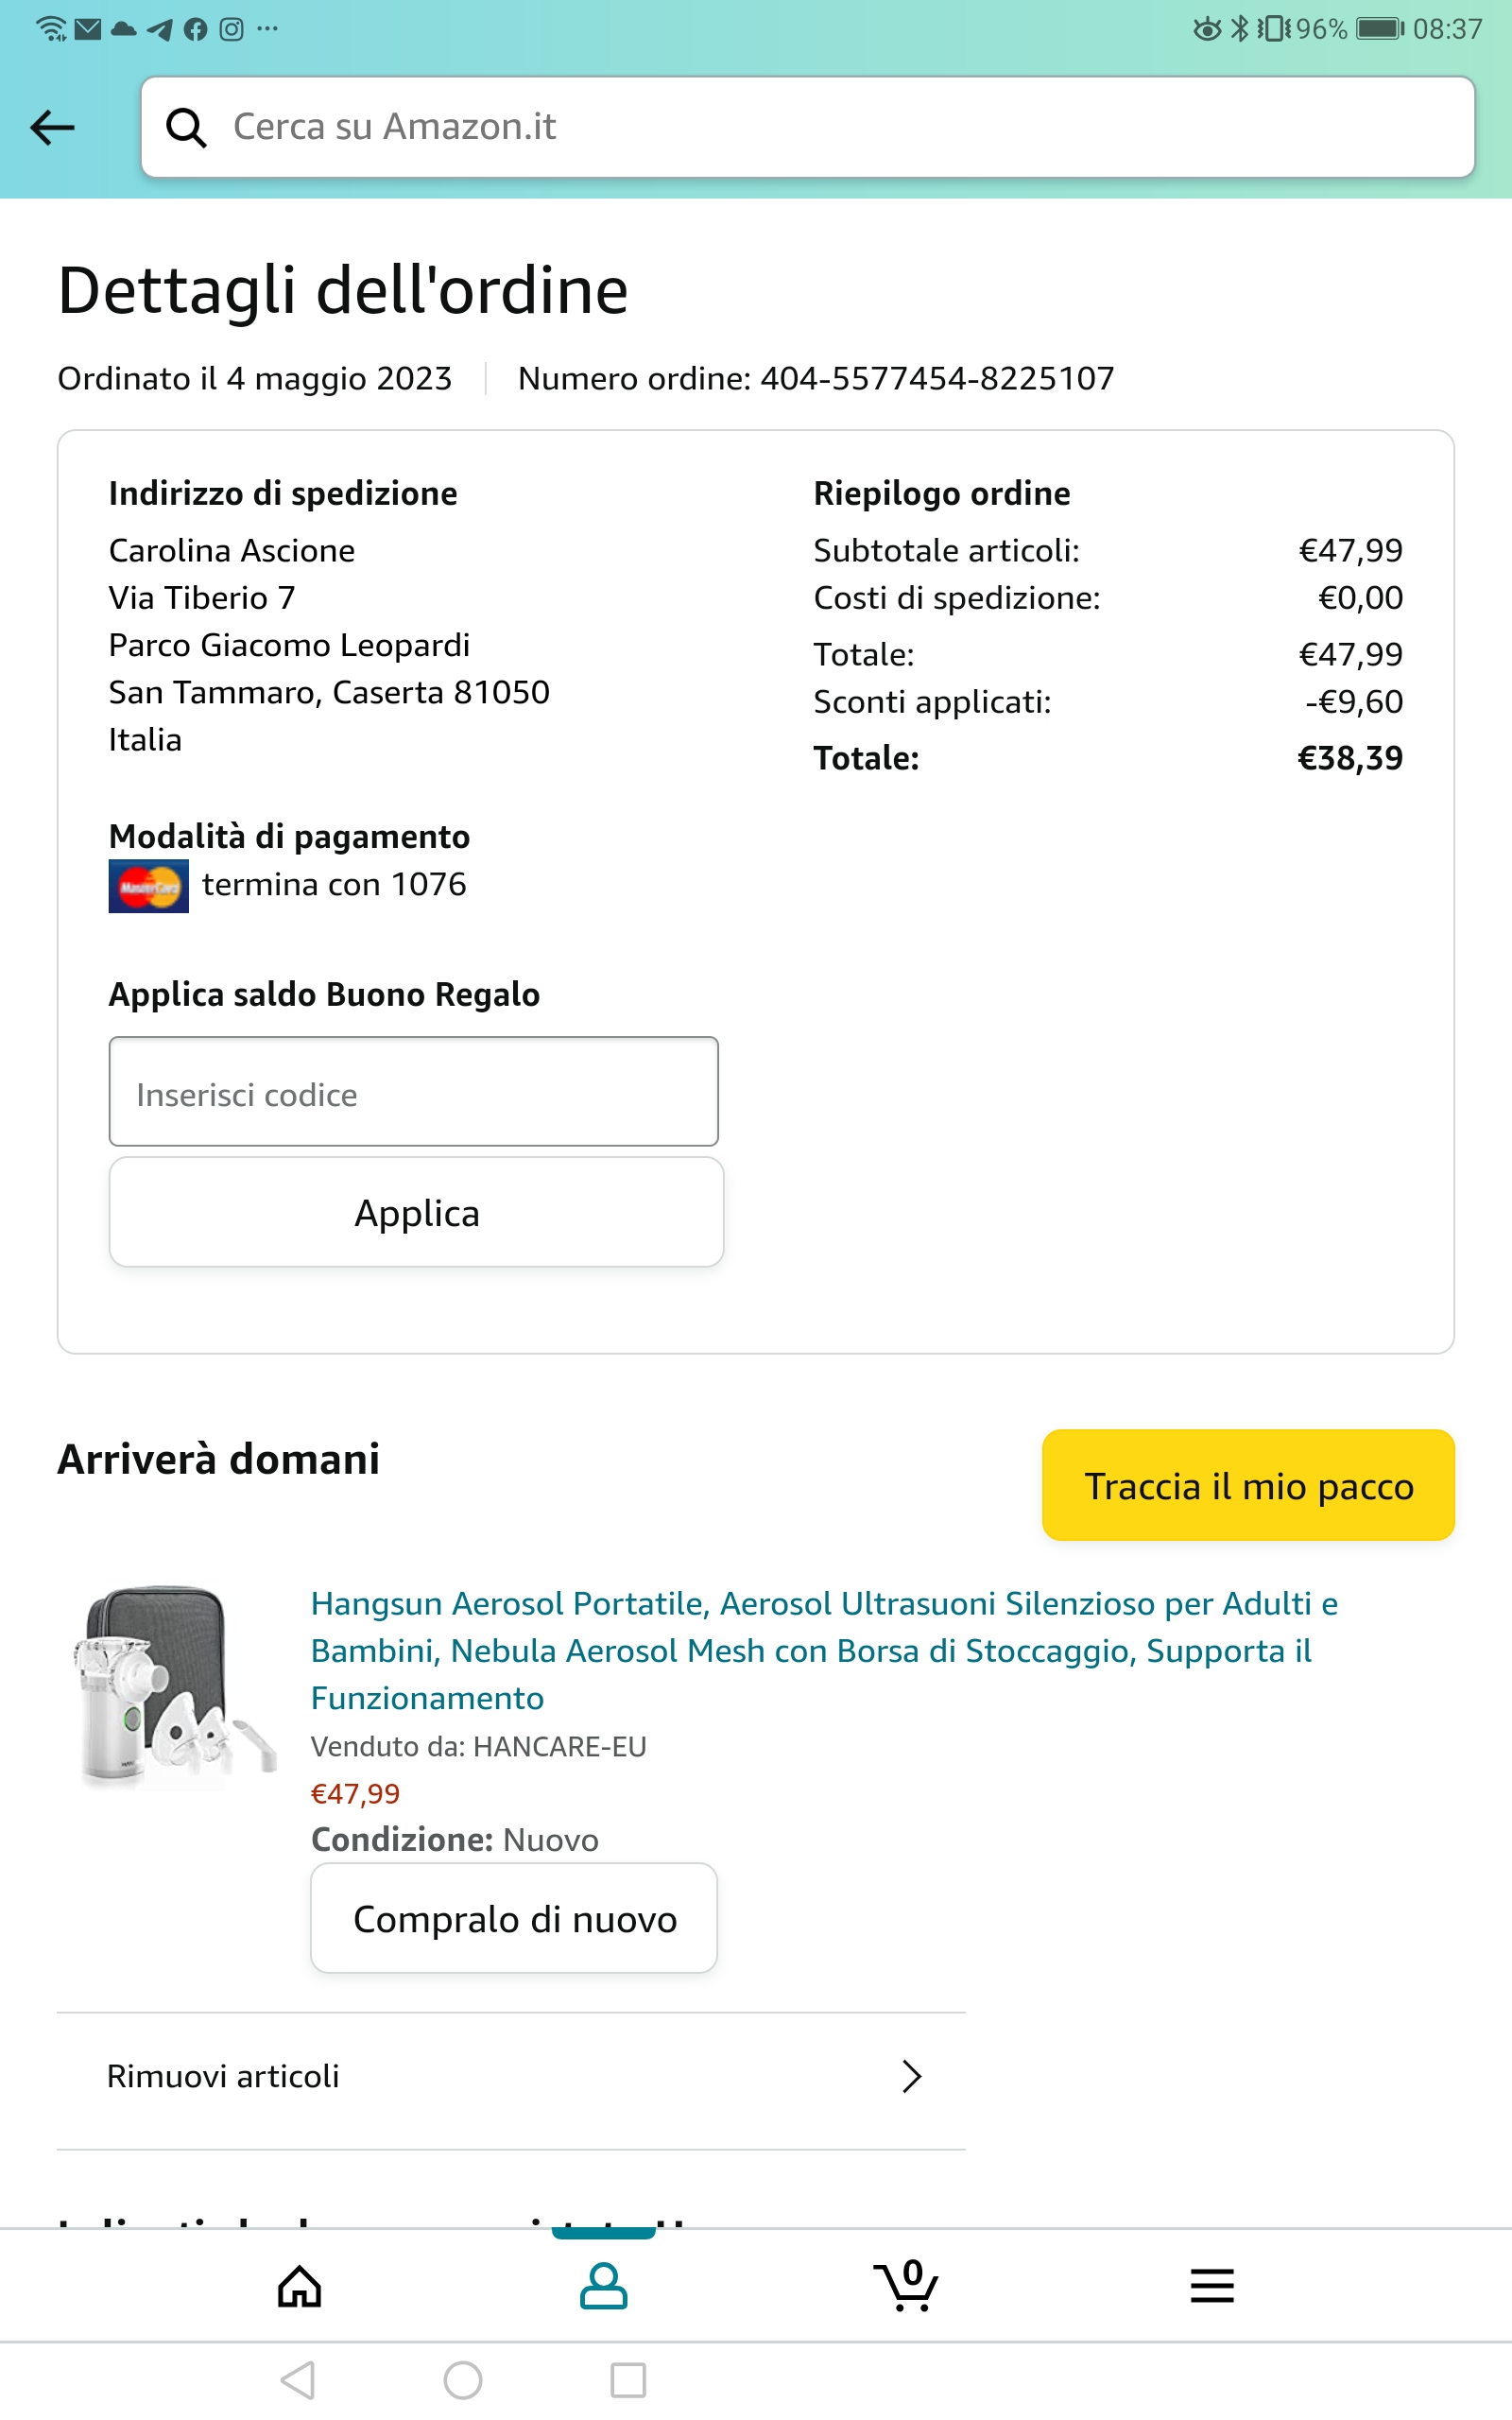The image size is (1512, 2420).
Task: Tap the back arrow icon
Action: (53, 127)
